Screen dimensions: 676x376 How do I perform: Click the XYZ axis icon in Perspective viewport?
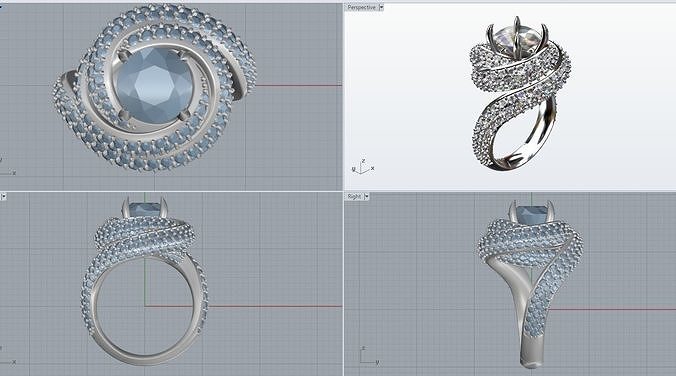[x=362, y=166]
